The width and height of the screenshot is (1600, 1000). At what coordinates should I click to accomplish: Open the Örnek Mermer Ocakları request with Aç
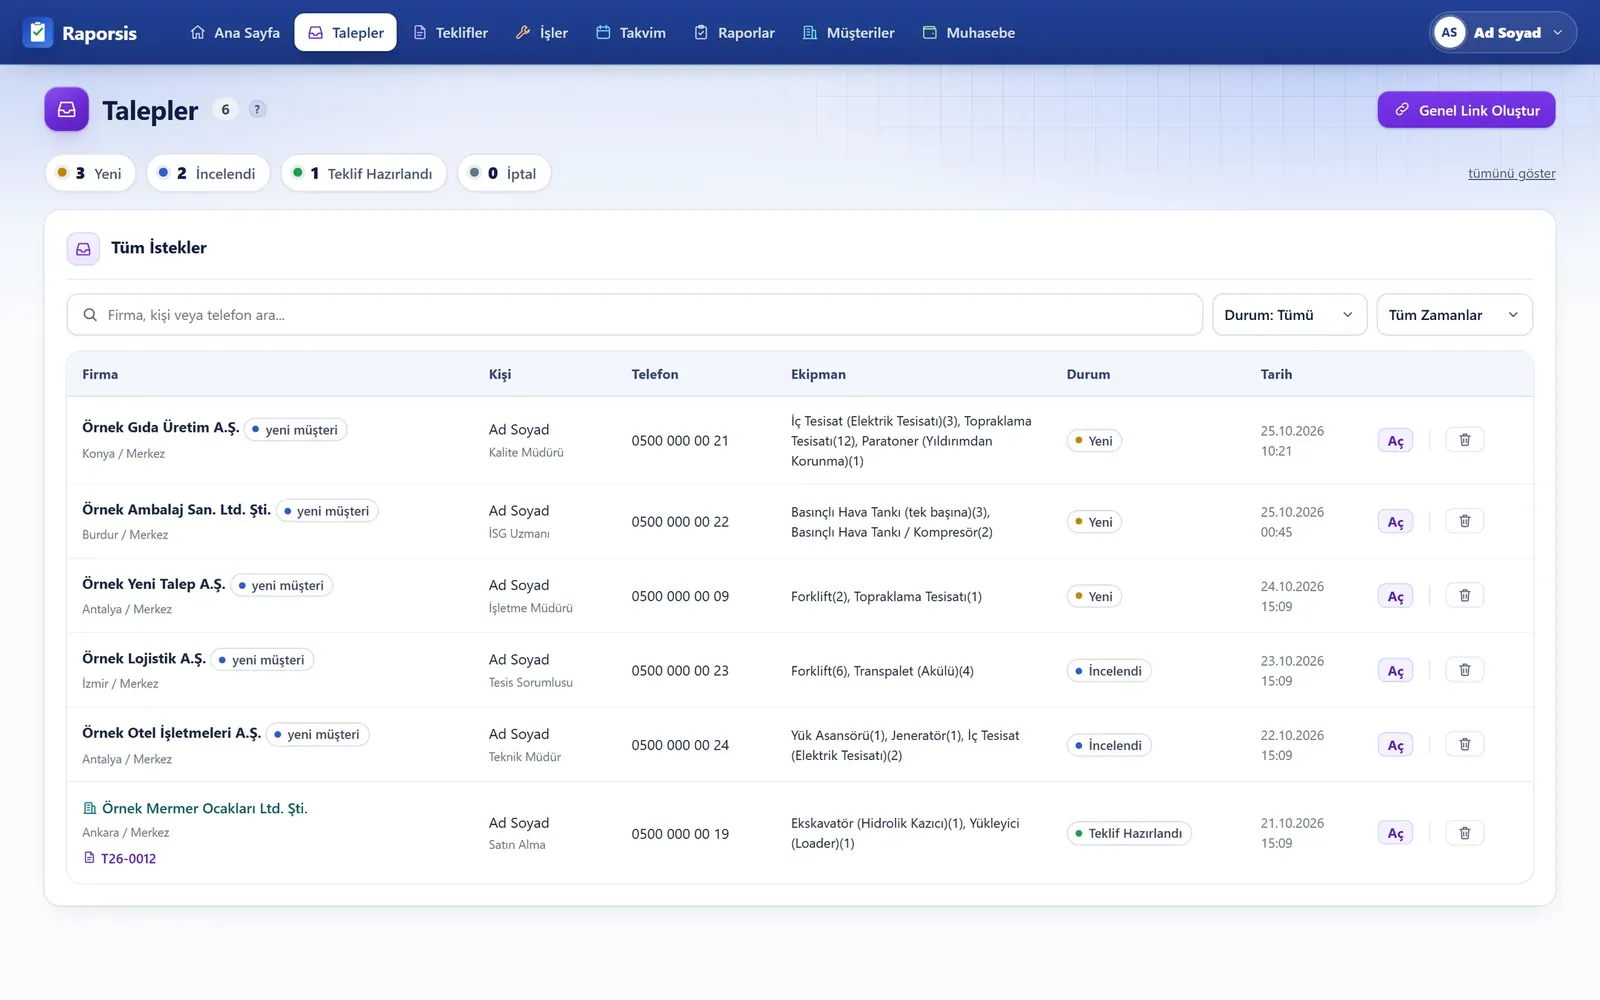point(1395,833)
